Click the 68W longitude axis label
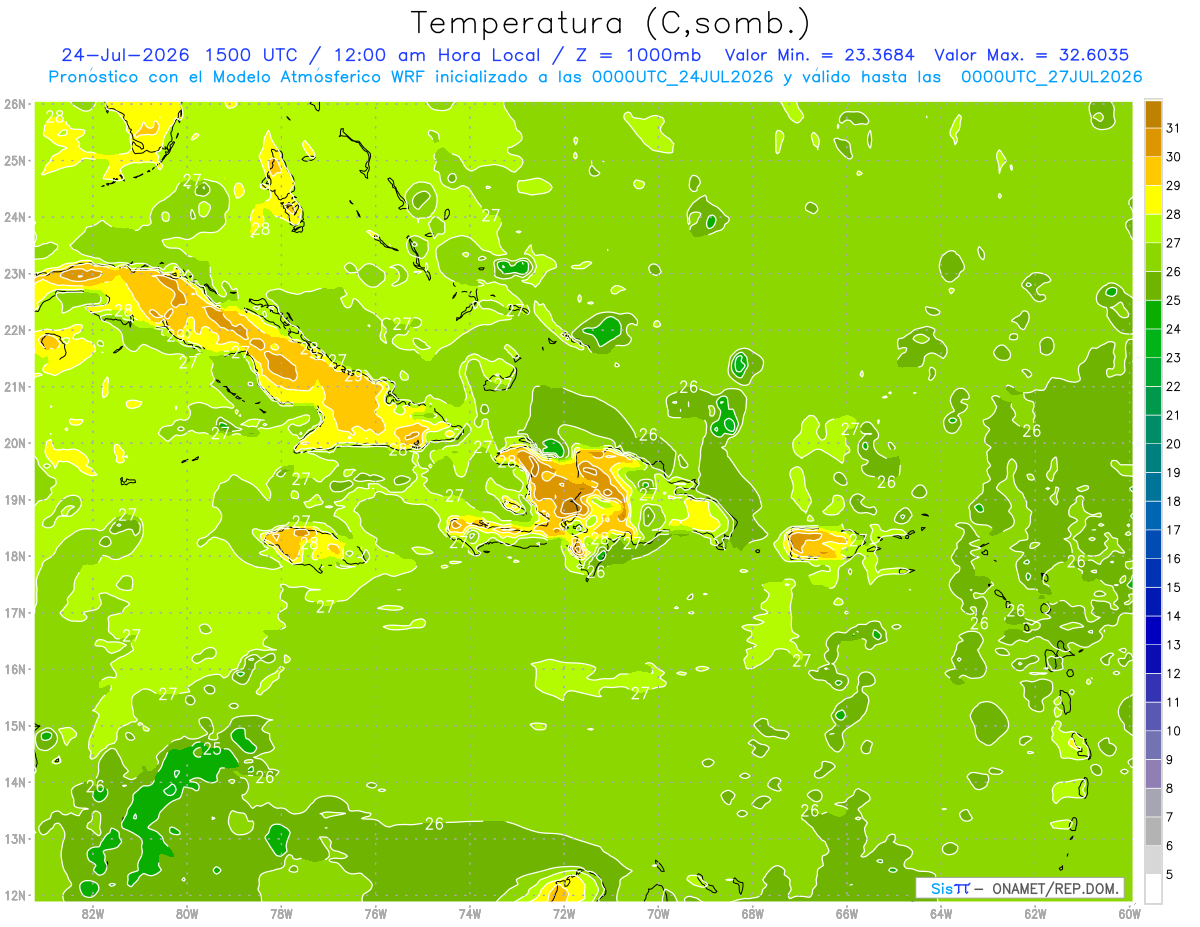1200x927 pixels. tap(752, 913)
